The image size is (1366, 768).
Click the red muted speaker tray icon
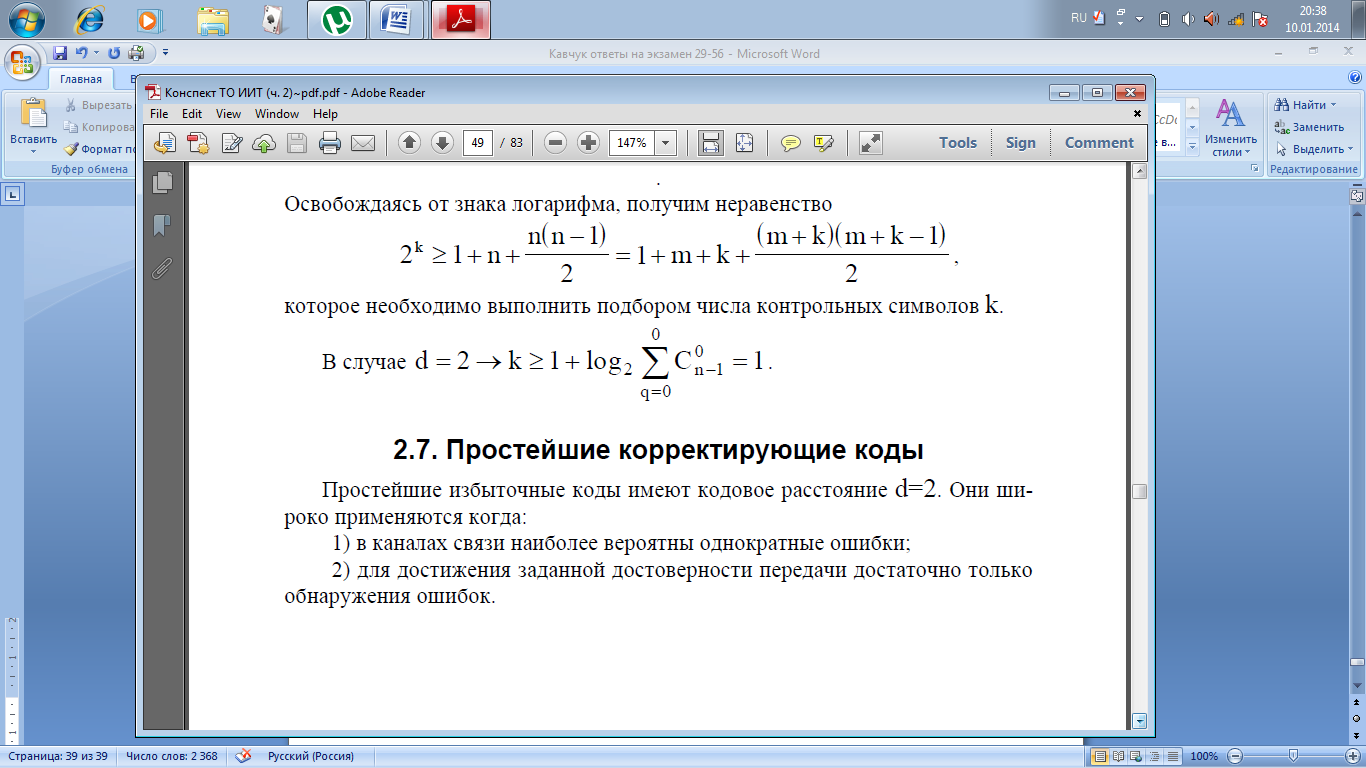tap(1211, 19)
